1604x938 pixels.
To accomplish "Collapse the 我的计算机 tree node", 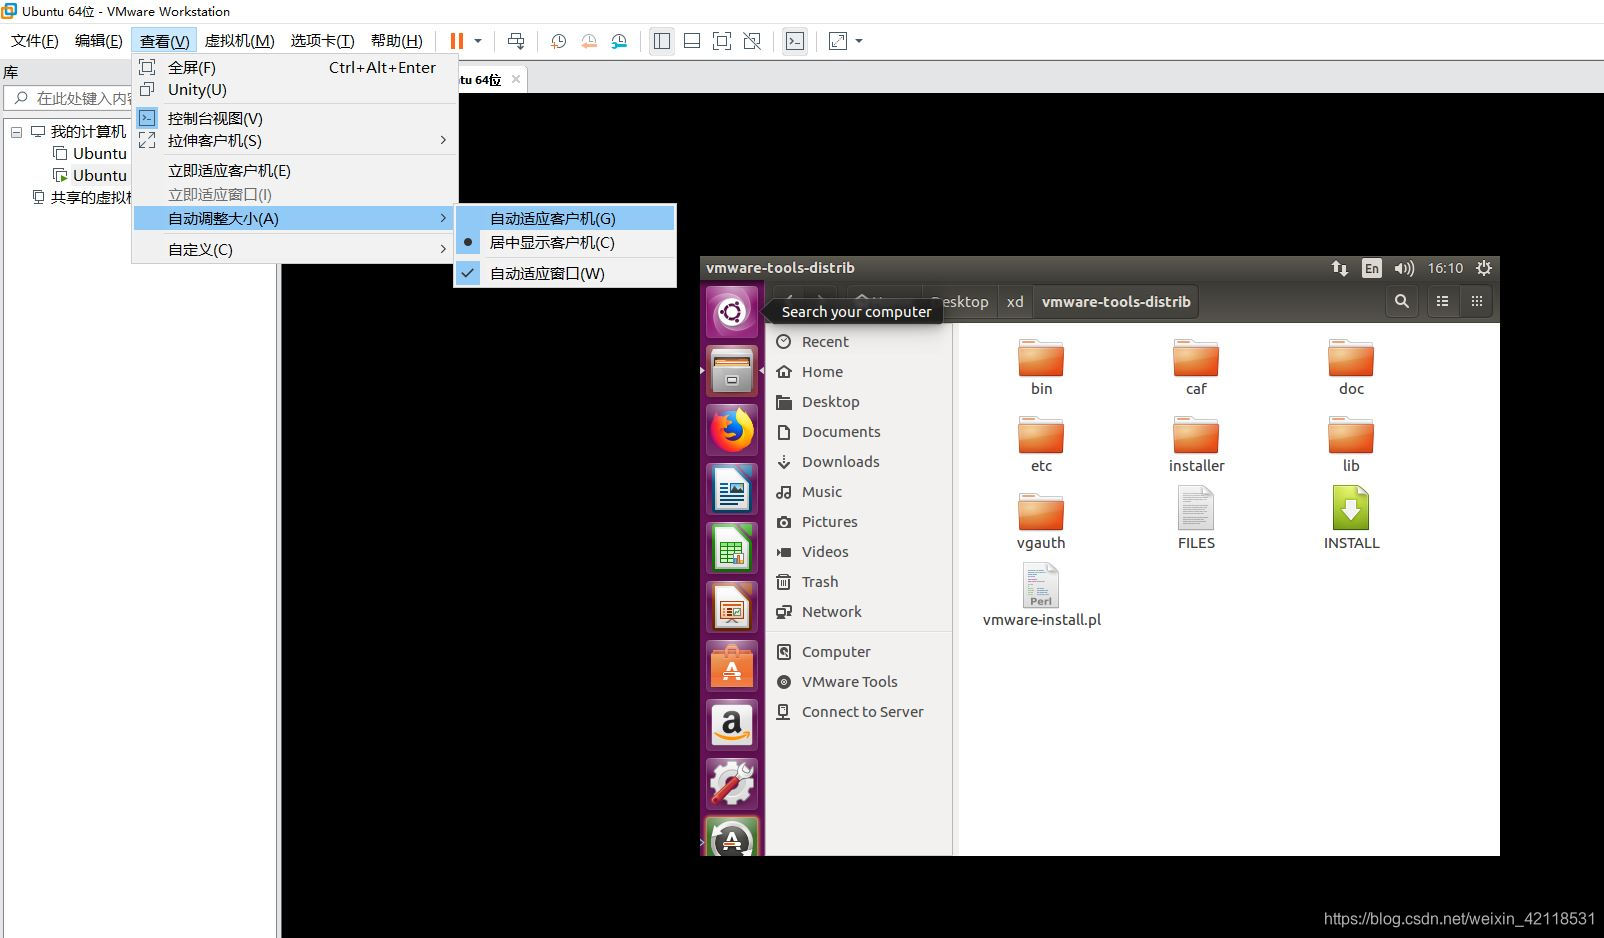I will (16, 132).
